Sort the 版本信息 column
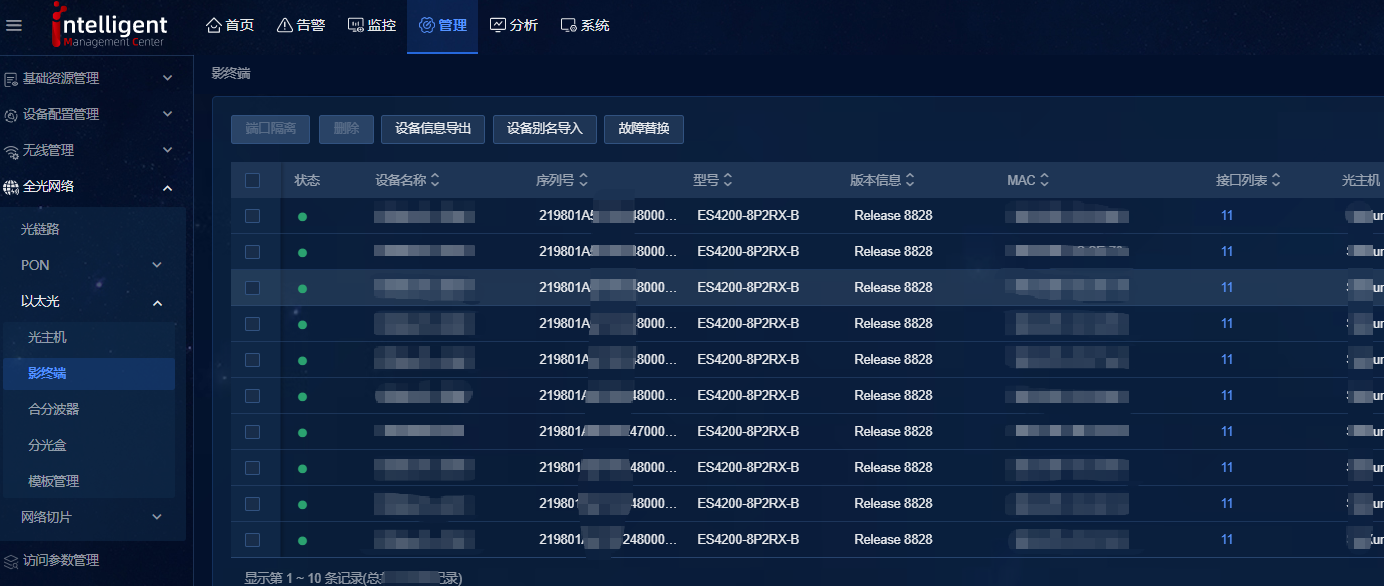 [910, 181]
